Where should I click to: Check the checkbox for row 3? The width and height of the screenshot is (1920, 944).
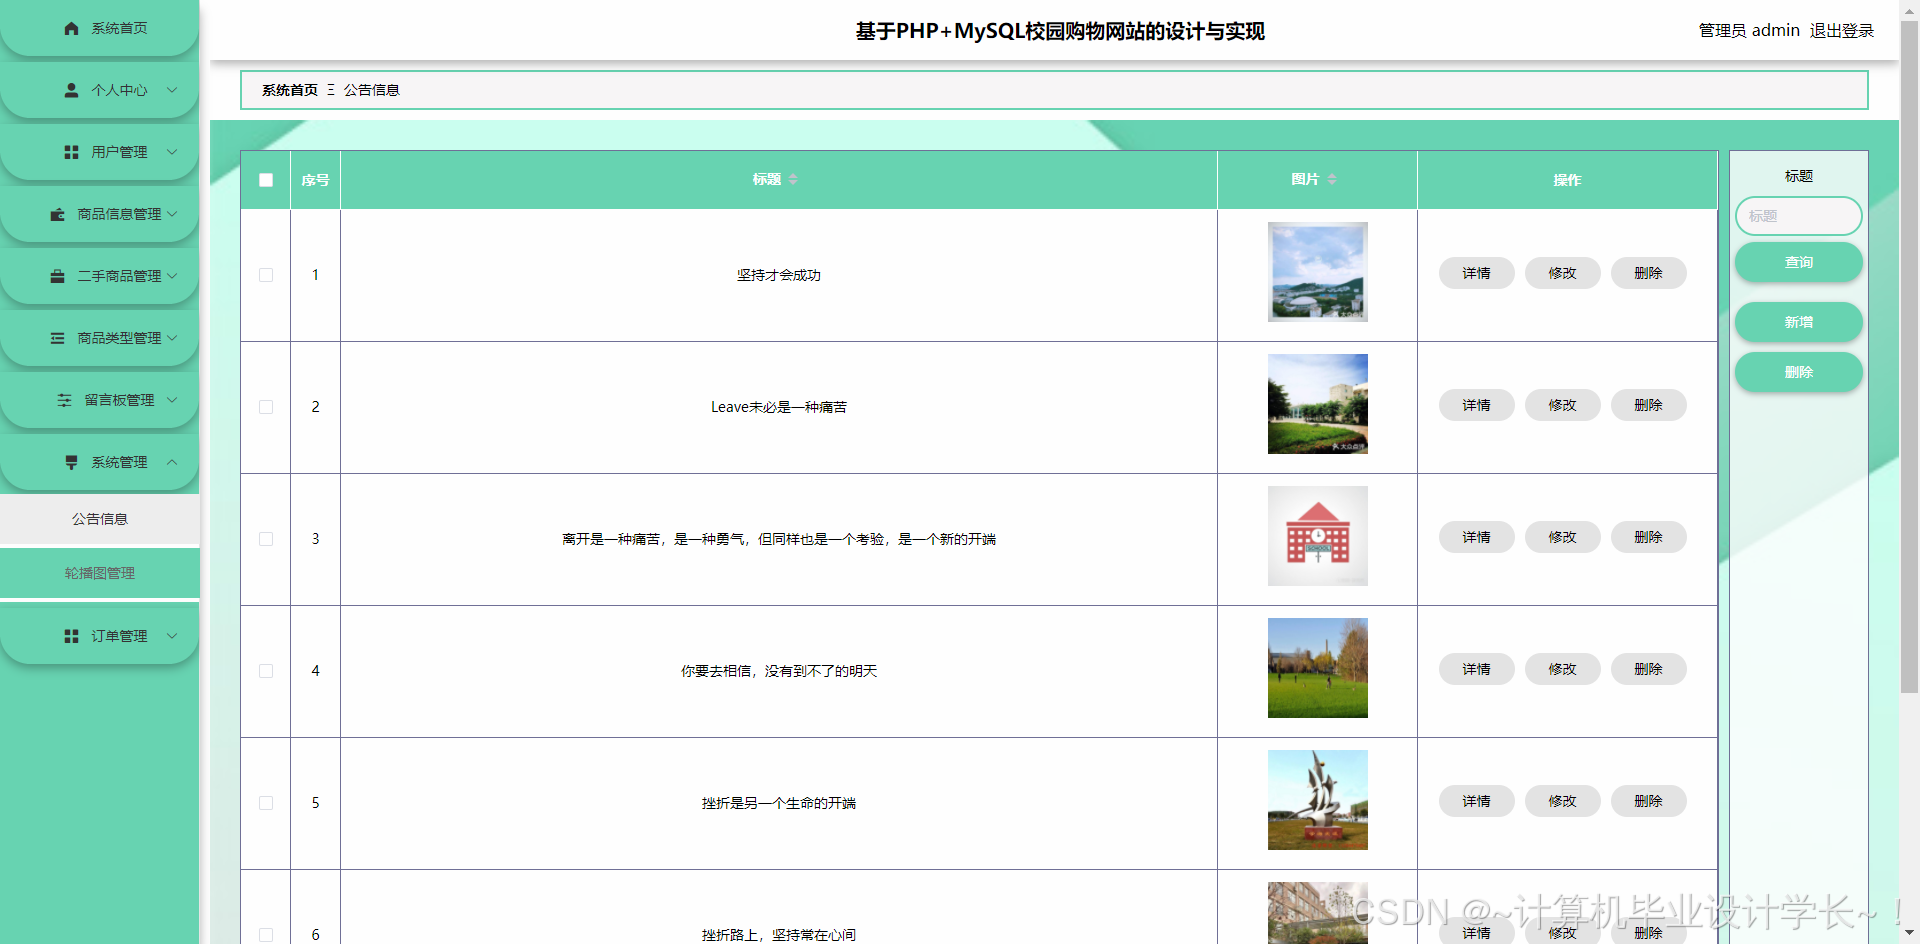pyautogui.click(x=266, y=539)
